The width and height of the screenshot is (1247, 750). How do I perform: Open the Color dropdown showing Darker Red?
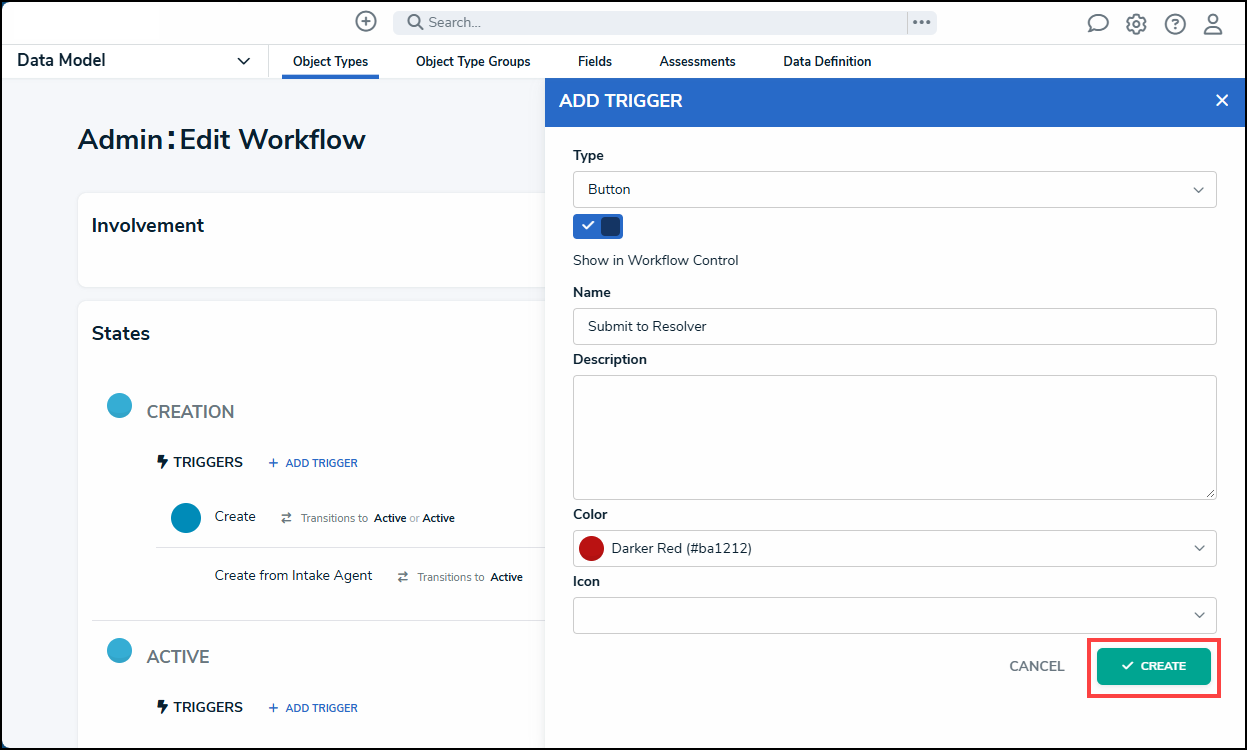click(895, 548)
